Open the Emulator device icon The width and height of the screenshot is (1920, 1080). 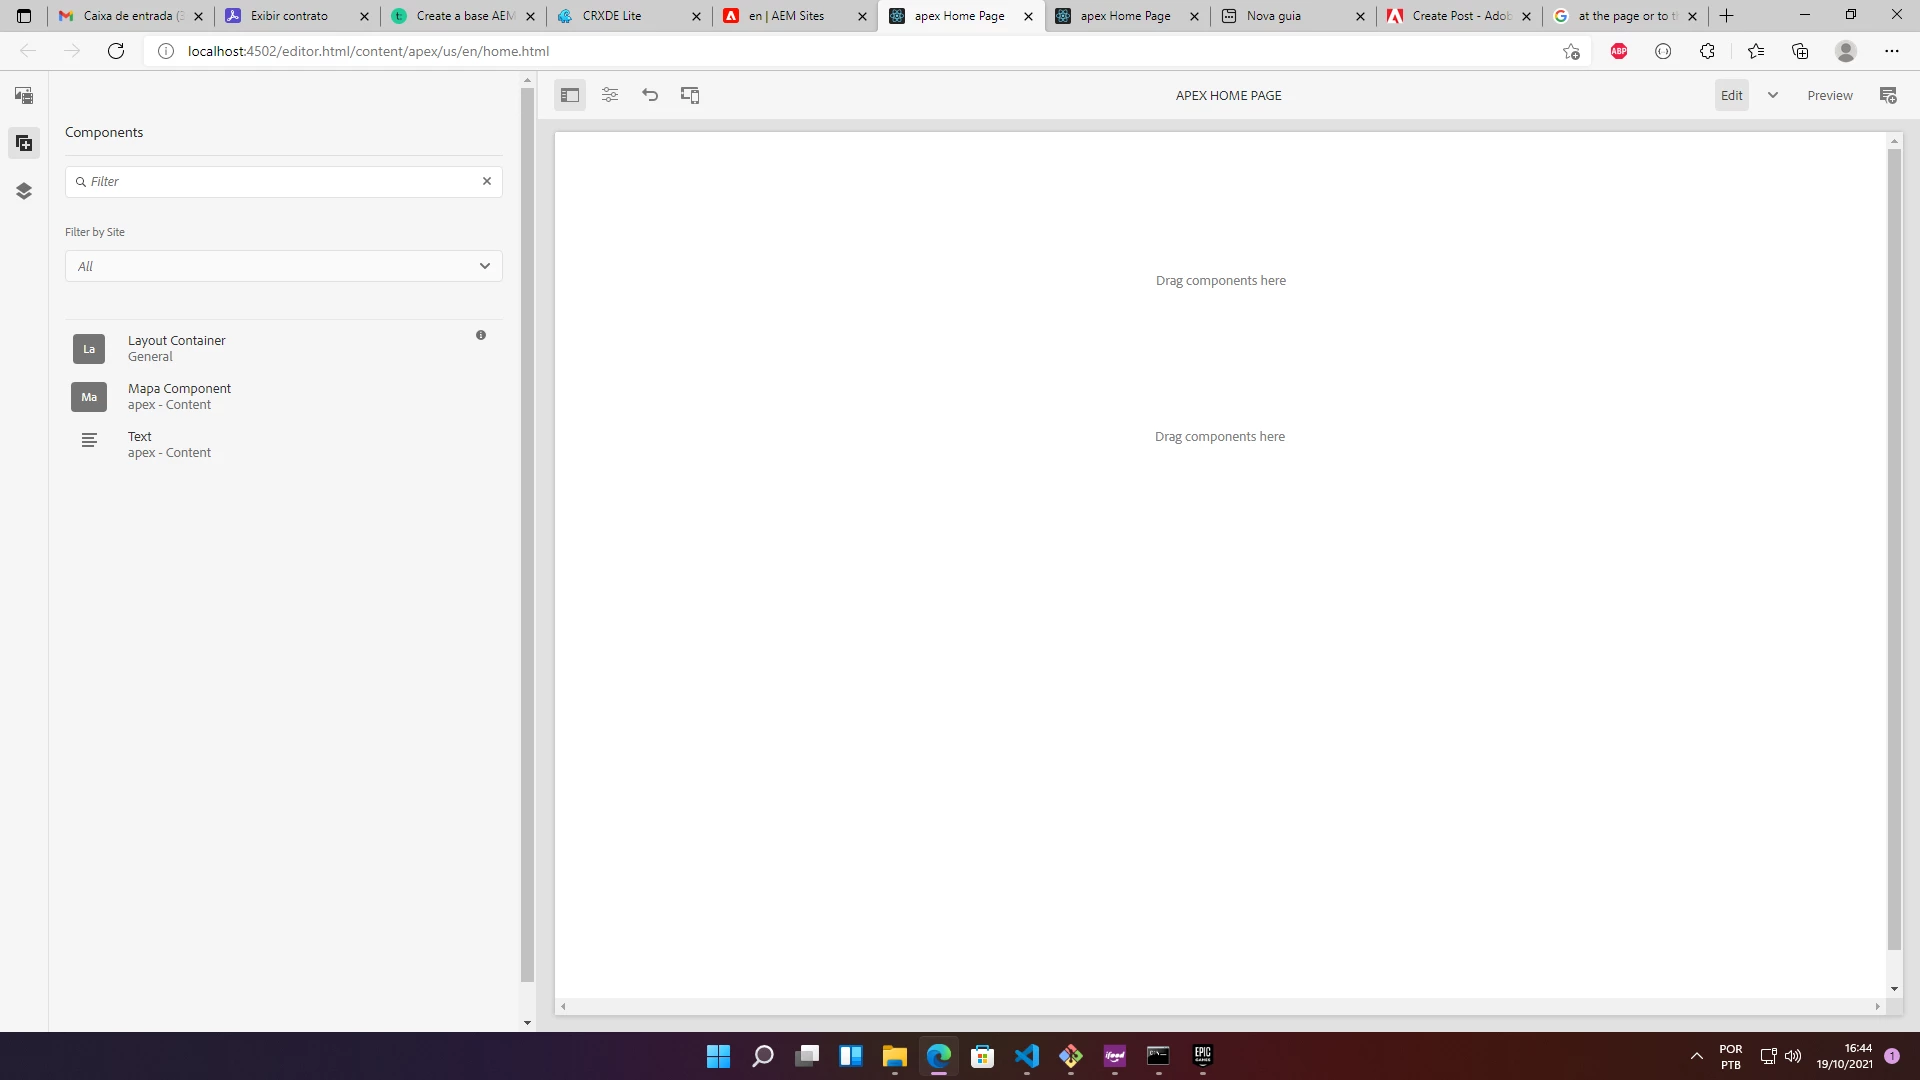tap(690, 95)
